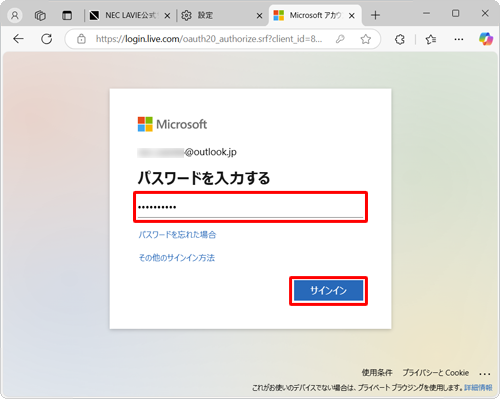View site information lock icon
The width and height of the screenshot is (500, 399).
click(81, 39)
